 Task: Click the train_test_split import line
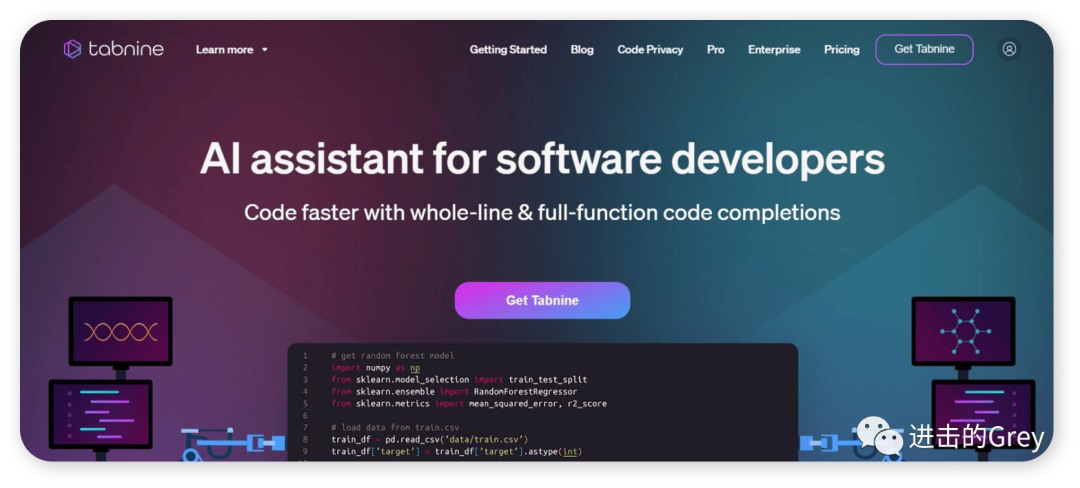click(x=459, y=379)
